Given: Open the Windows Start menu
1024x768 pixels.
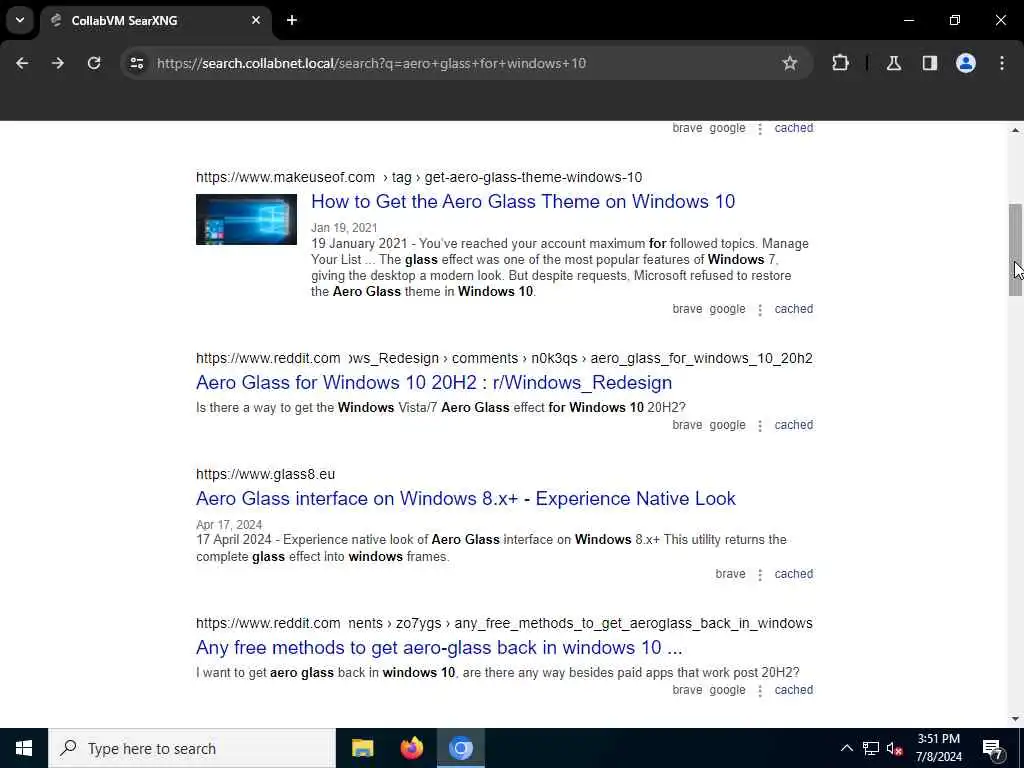Looking at the screenshot, I should pos(24,748).
